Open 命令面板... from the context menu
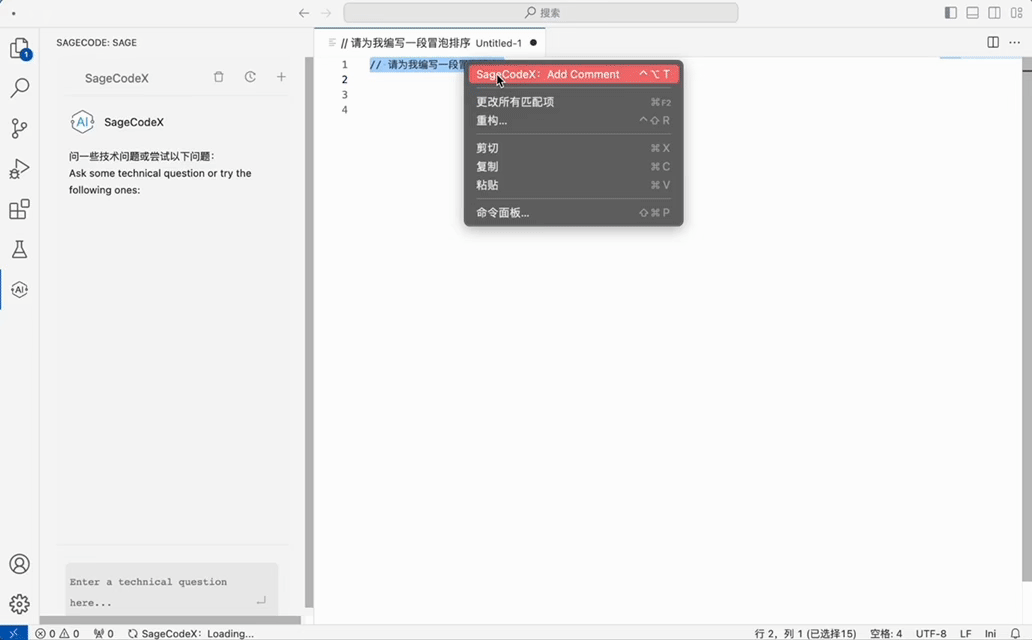This screenshot has width=1032, height=640. (x=573, y=213)
